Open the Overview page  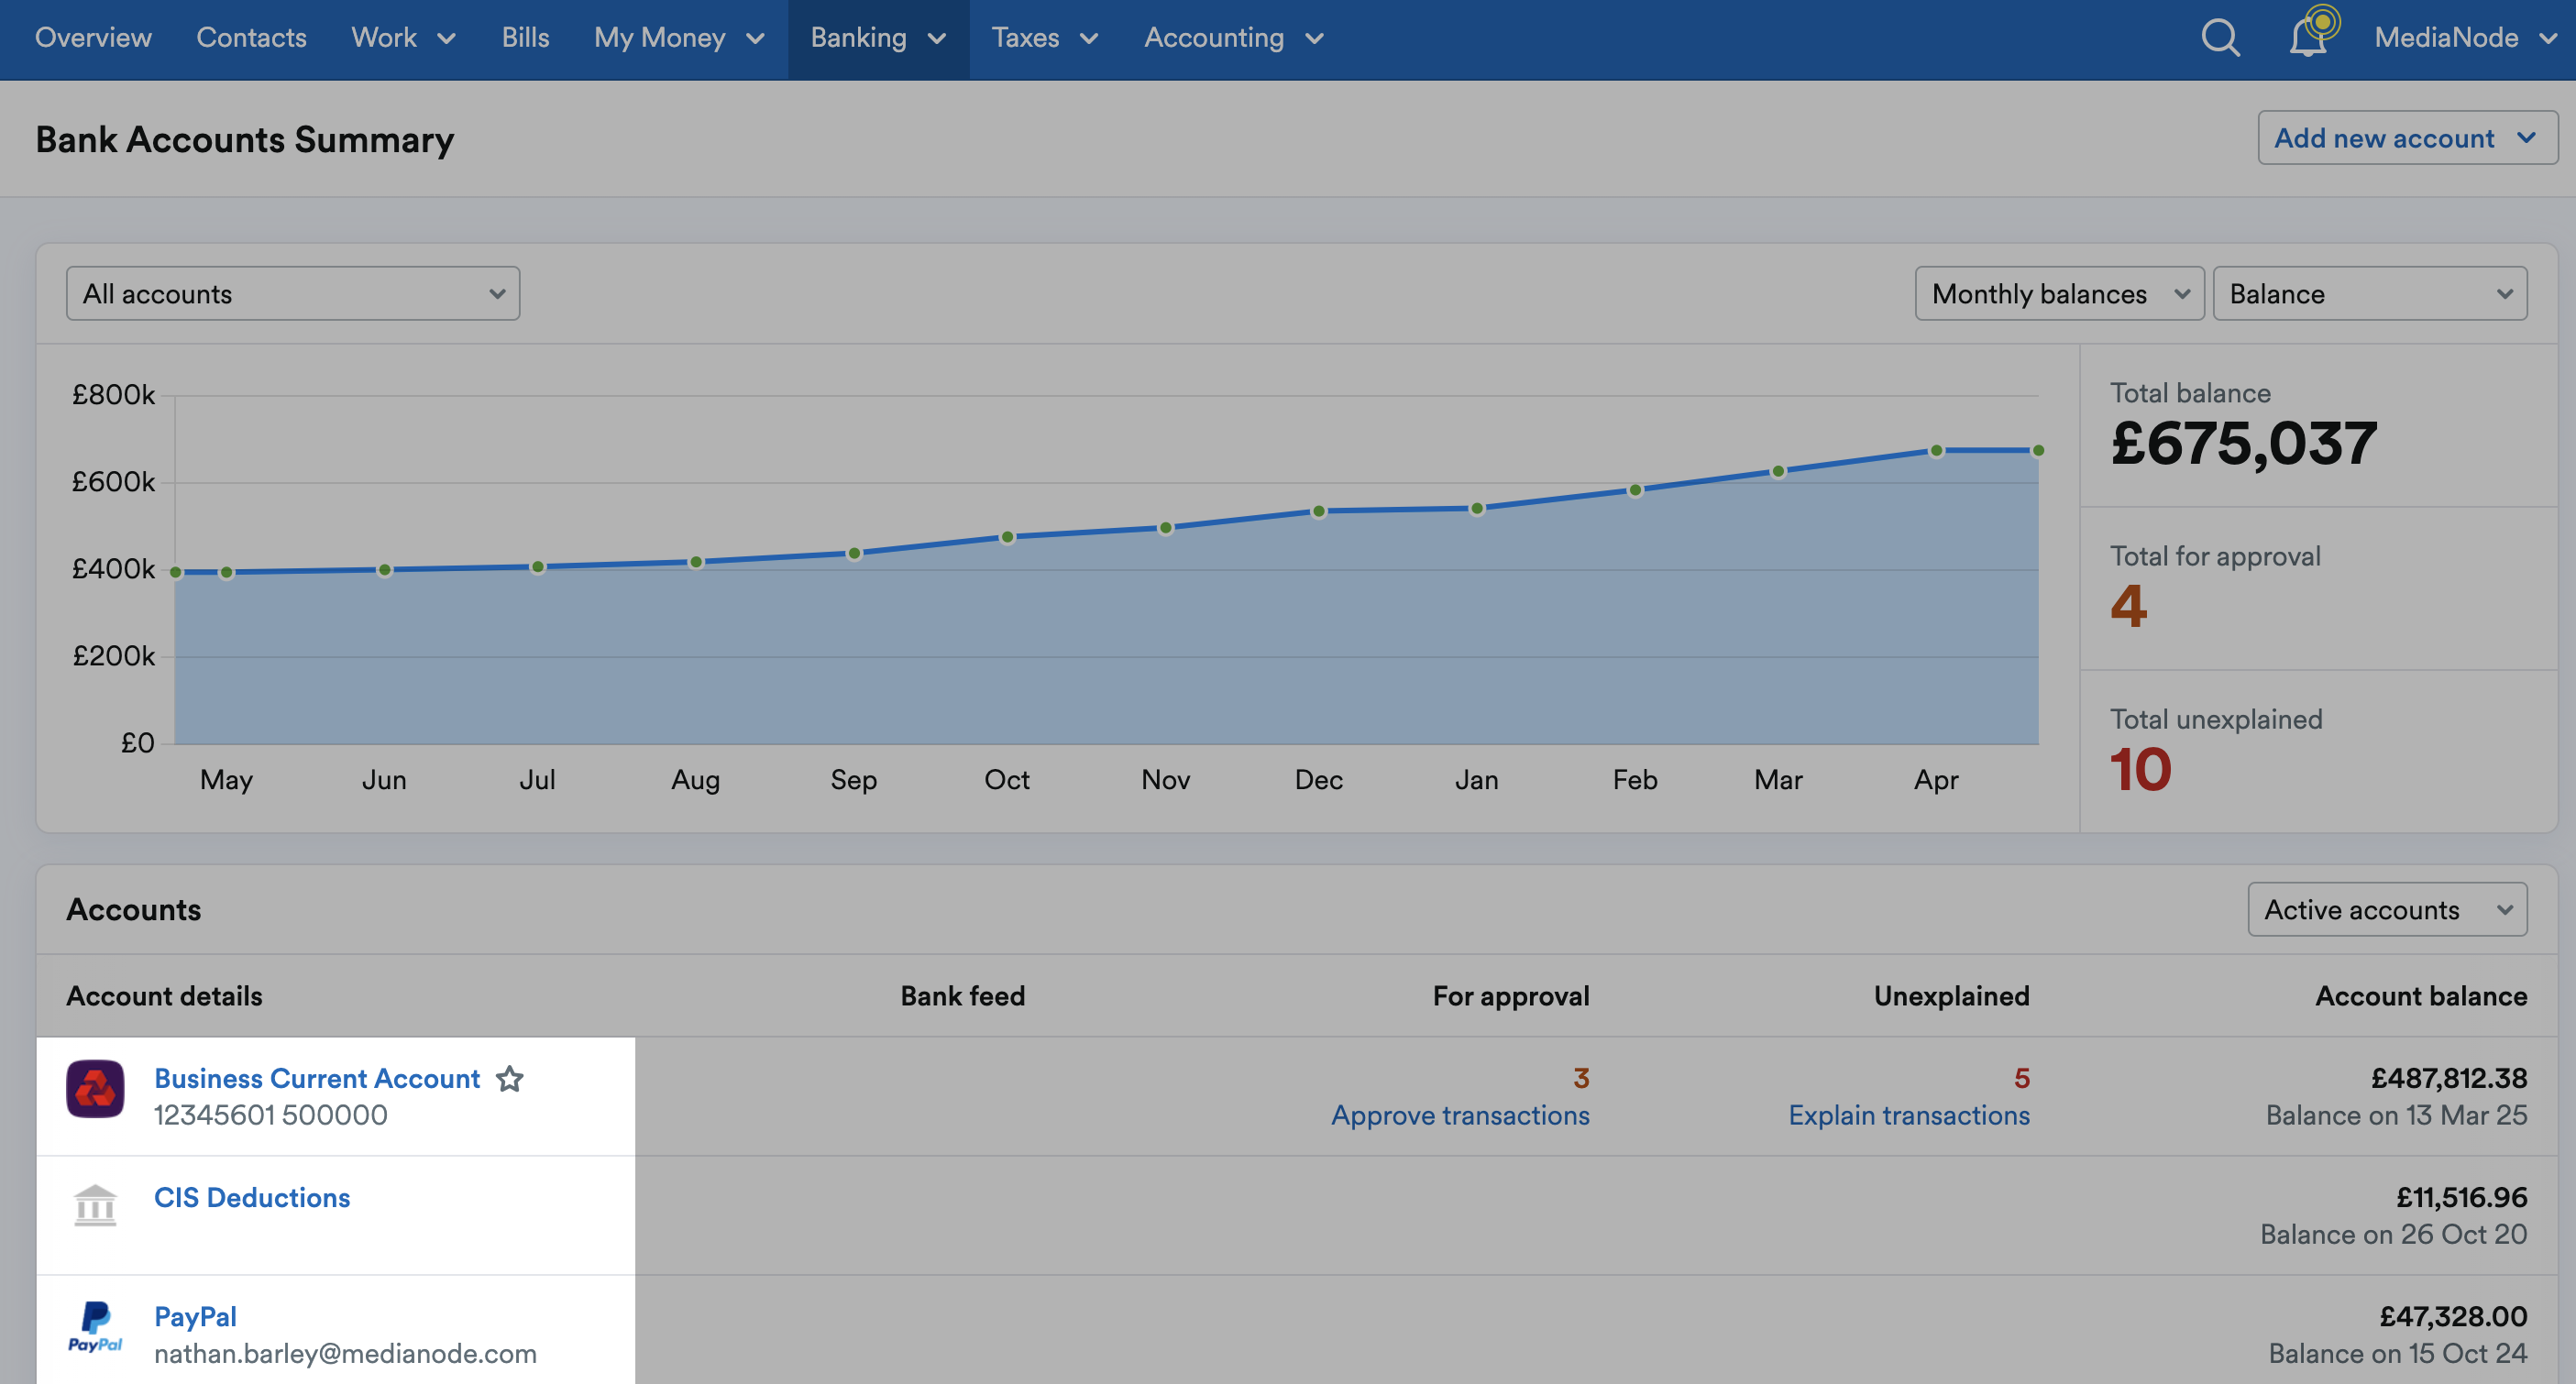tap(93, 38)
